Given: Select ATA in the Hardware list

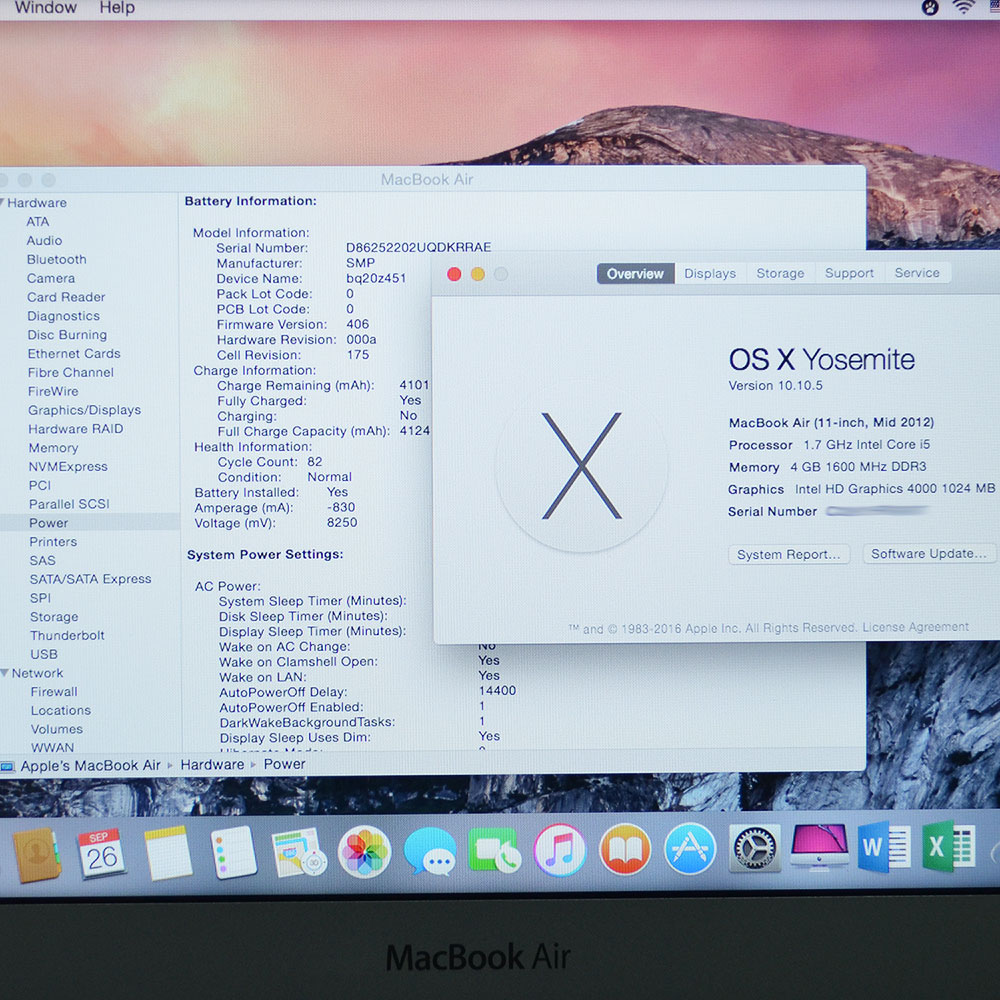Looking at the screenshot, I should pyautogui.click(x=38, y=222).
